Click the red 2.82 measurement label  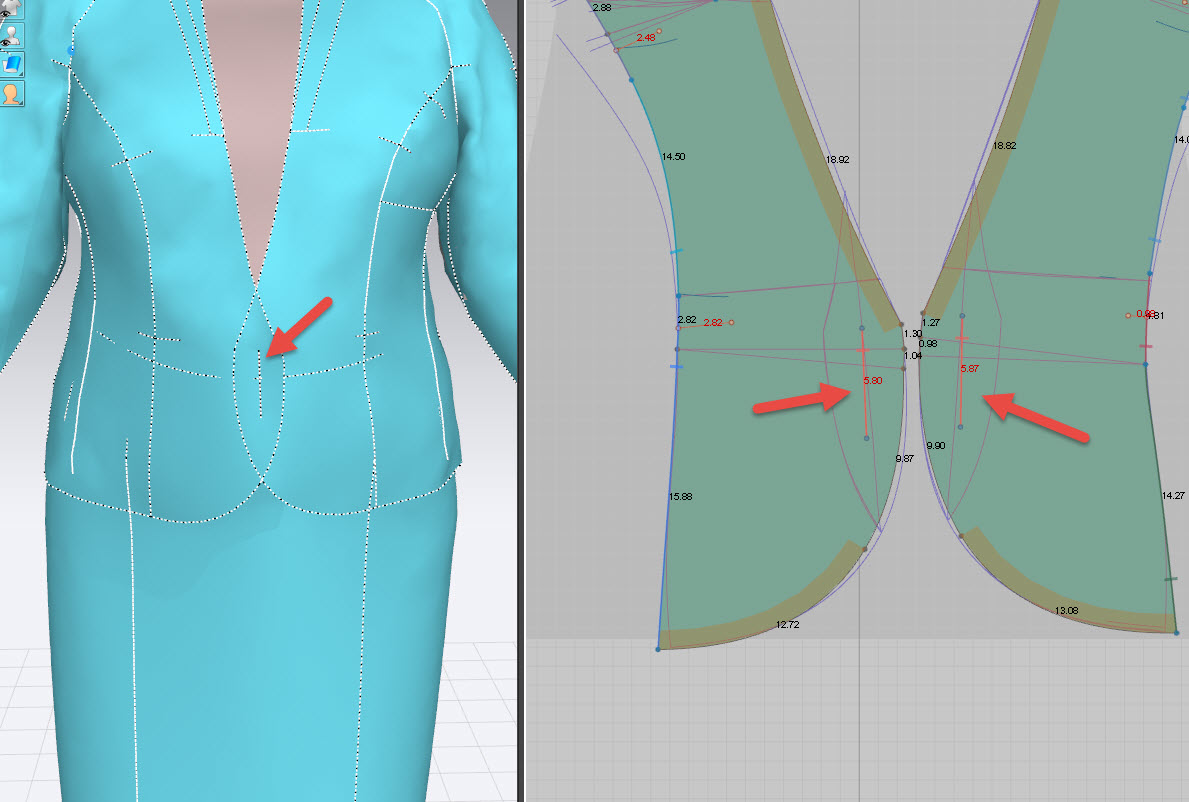(x=713, y=322)
